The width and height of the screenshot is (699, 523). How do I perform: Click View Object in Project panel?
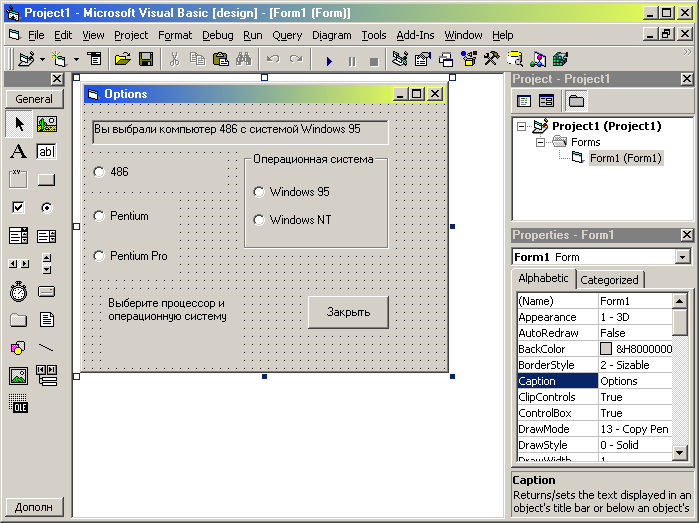point(546,101)
